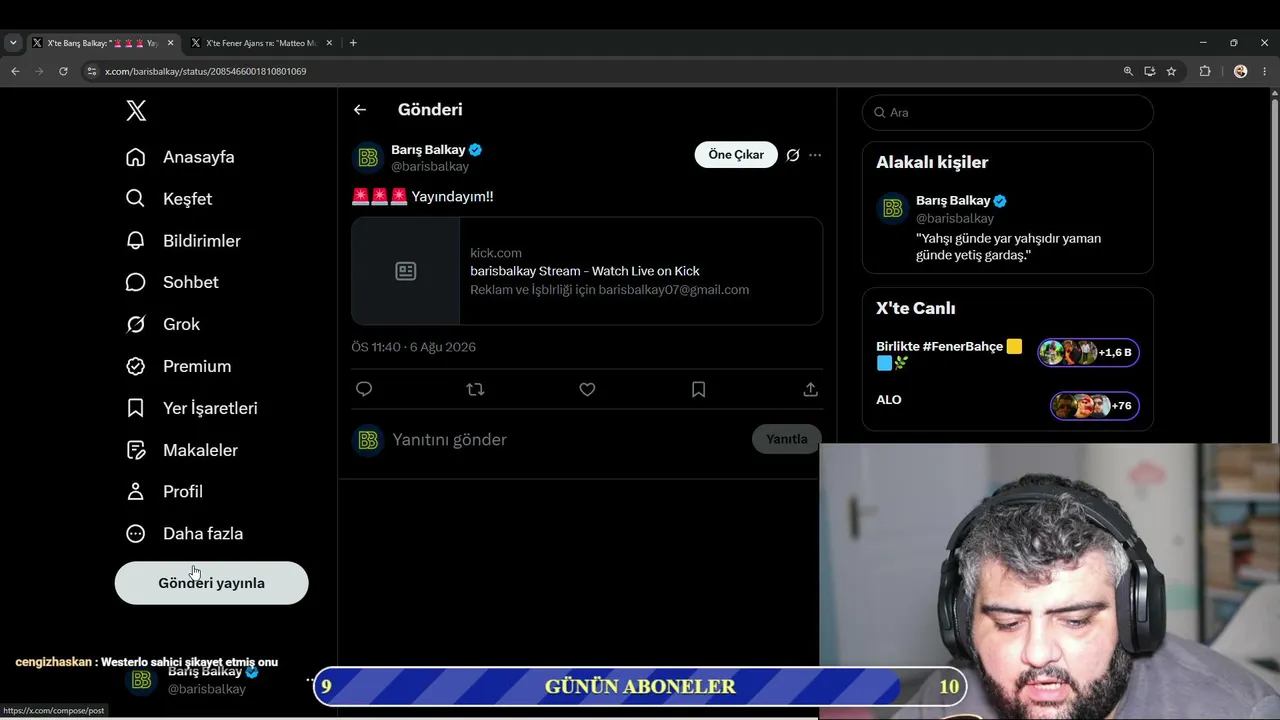1280x720 pixels.
Task: Open the Chrome three-dot menu
Action: pyautogui.click(x=1264, y=71)
